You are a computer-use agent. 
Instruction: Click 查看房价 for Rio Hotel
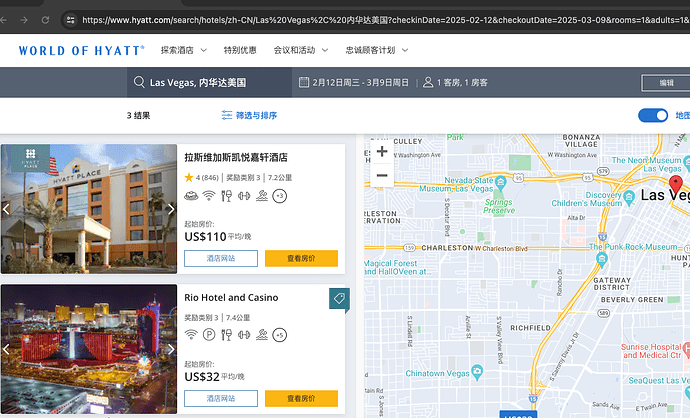[x=301, y=398]
